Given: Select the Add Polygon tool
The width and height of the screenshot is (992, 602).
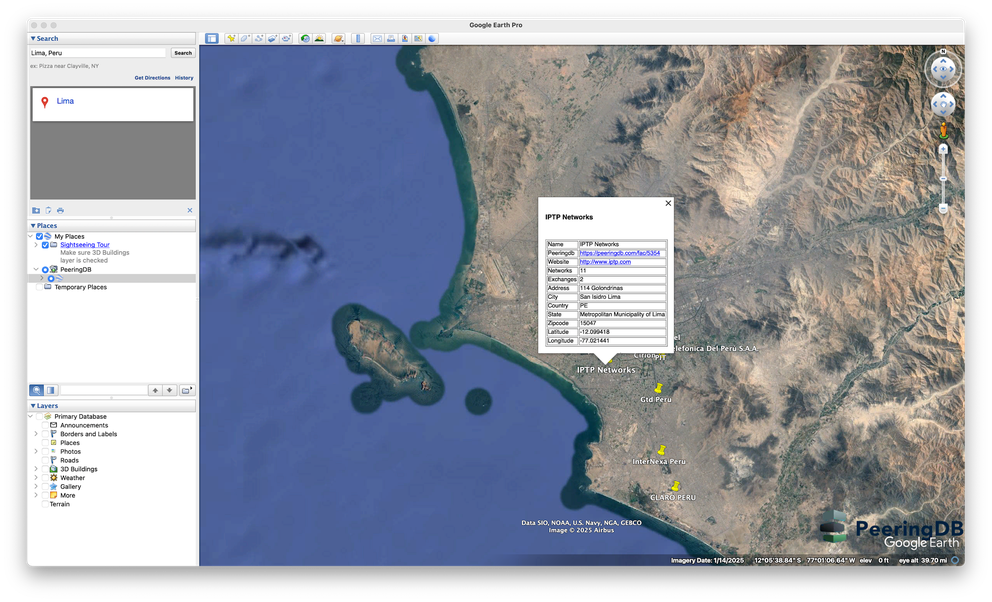Looking at the screenshot, I should click(245, 39).
